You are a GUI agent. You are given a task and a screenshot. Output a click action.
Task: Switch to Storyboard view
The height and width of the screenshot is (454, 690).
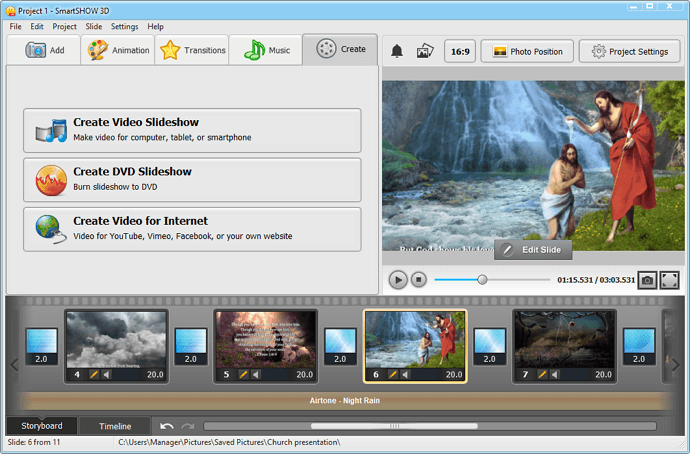pos(42,426)
